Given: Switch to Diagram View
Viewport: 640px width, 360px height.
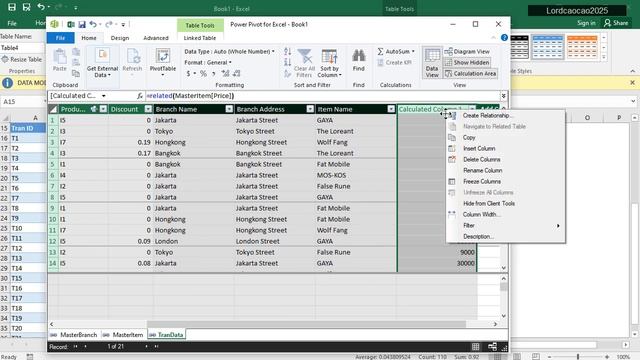Looking at the screenshot, I should [x=467, y=51].
